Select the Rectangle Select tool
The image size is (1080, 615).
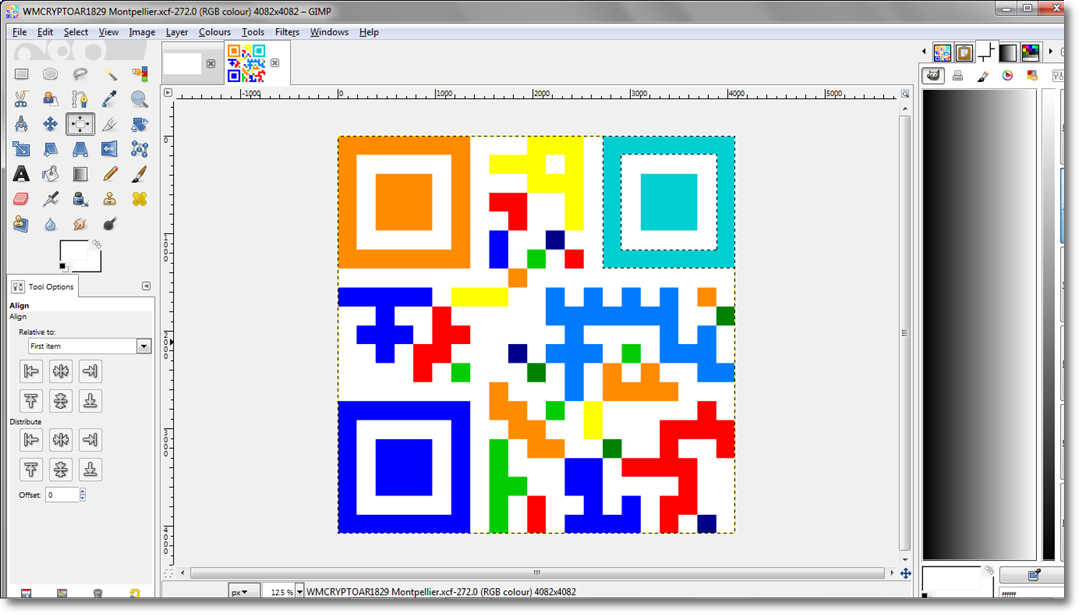21,74
